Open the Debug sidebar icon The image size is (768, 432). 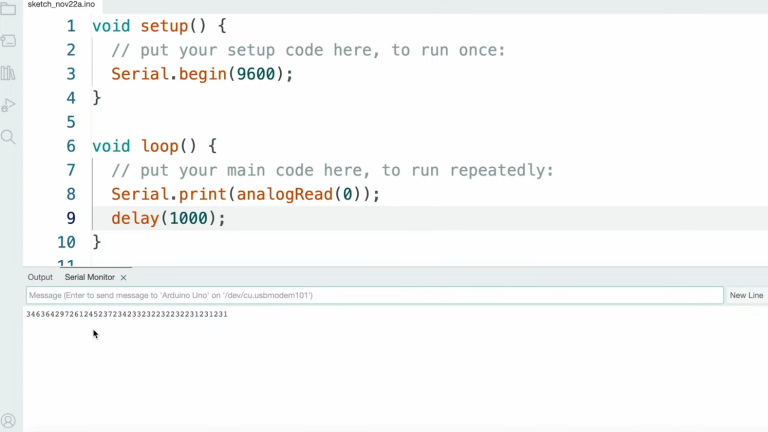(x=8, y=105)
